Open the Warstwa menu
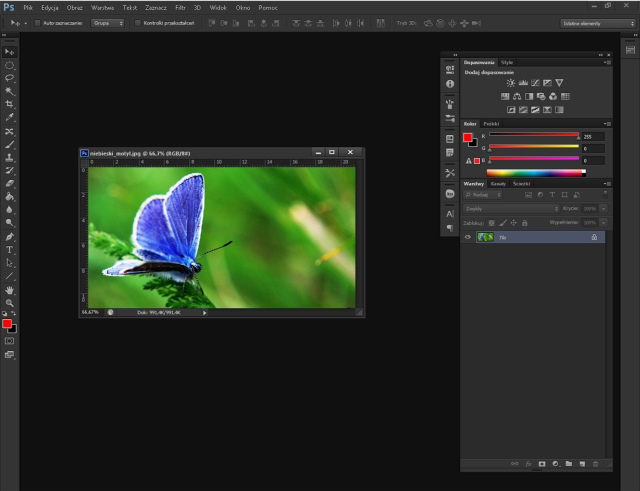The width and height of the screenshot is (640, 491). tap(102, 8)
